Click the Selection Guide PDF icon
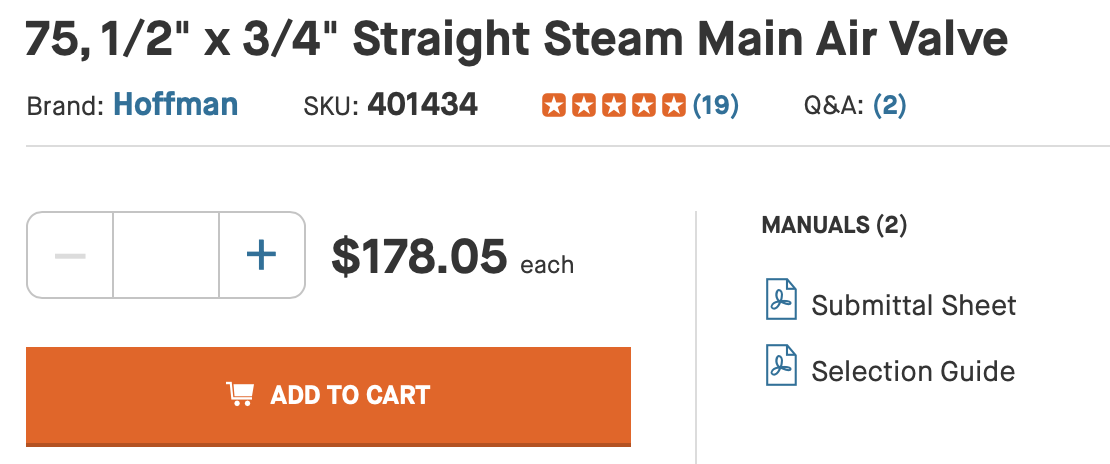 (781, 366)
